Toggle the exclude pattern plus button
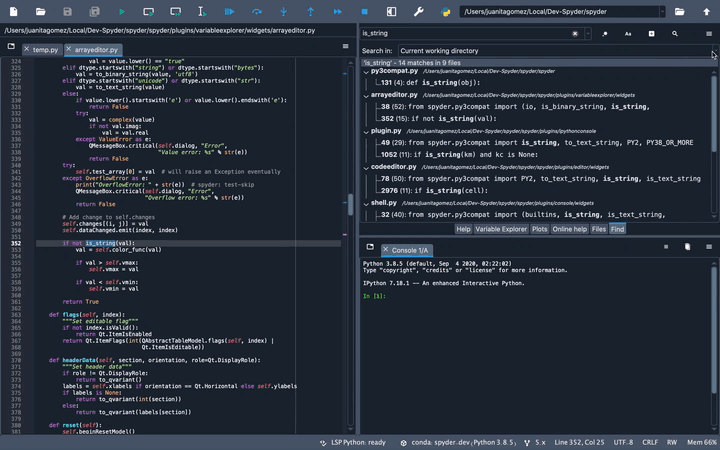The image size is (720, 450). (x=651, y=33)
